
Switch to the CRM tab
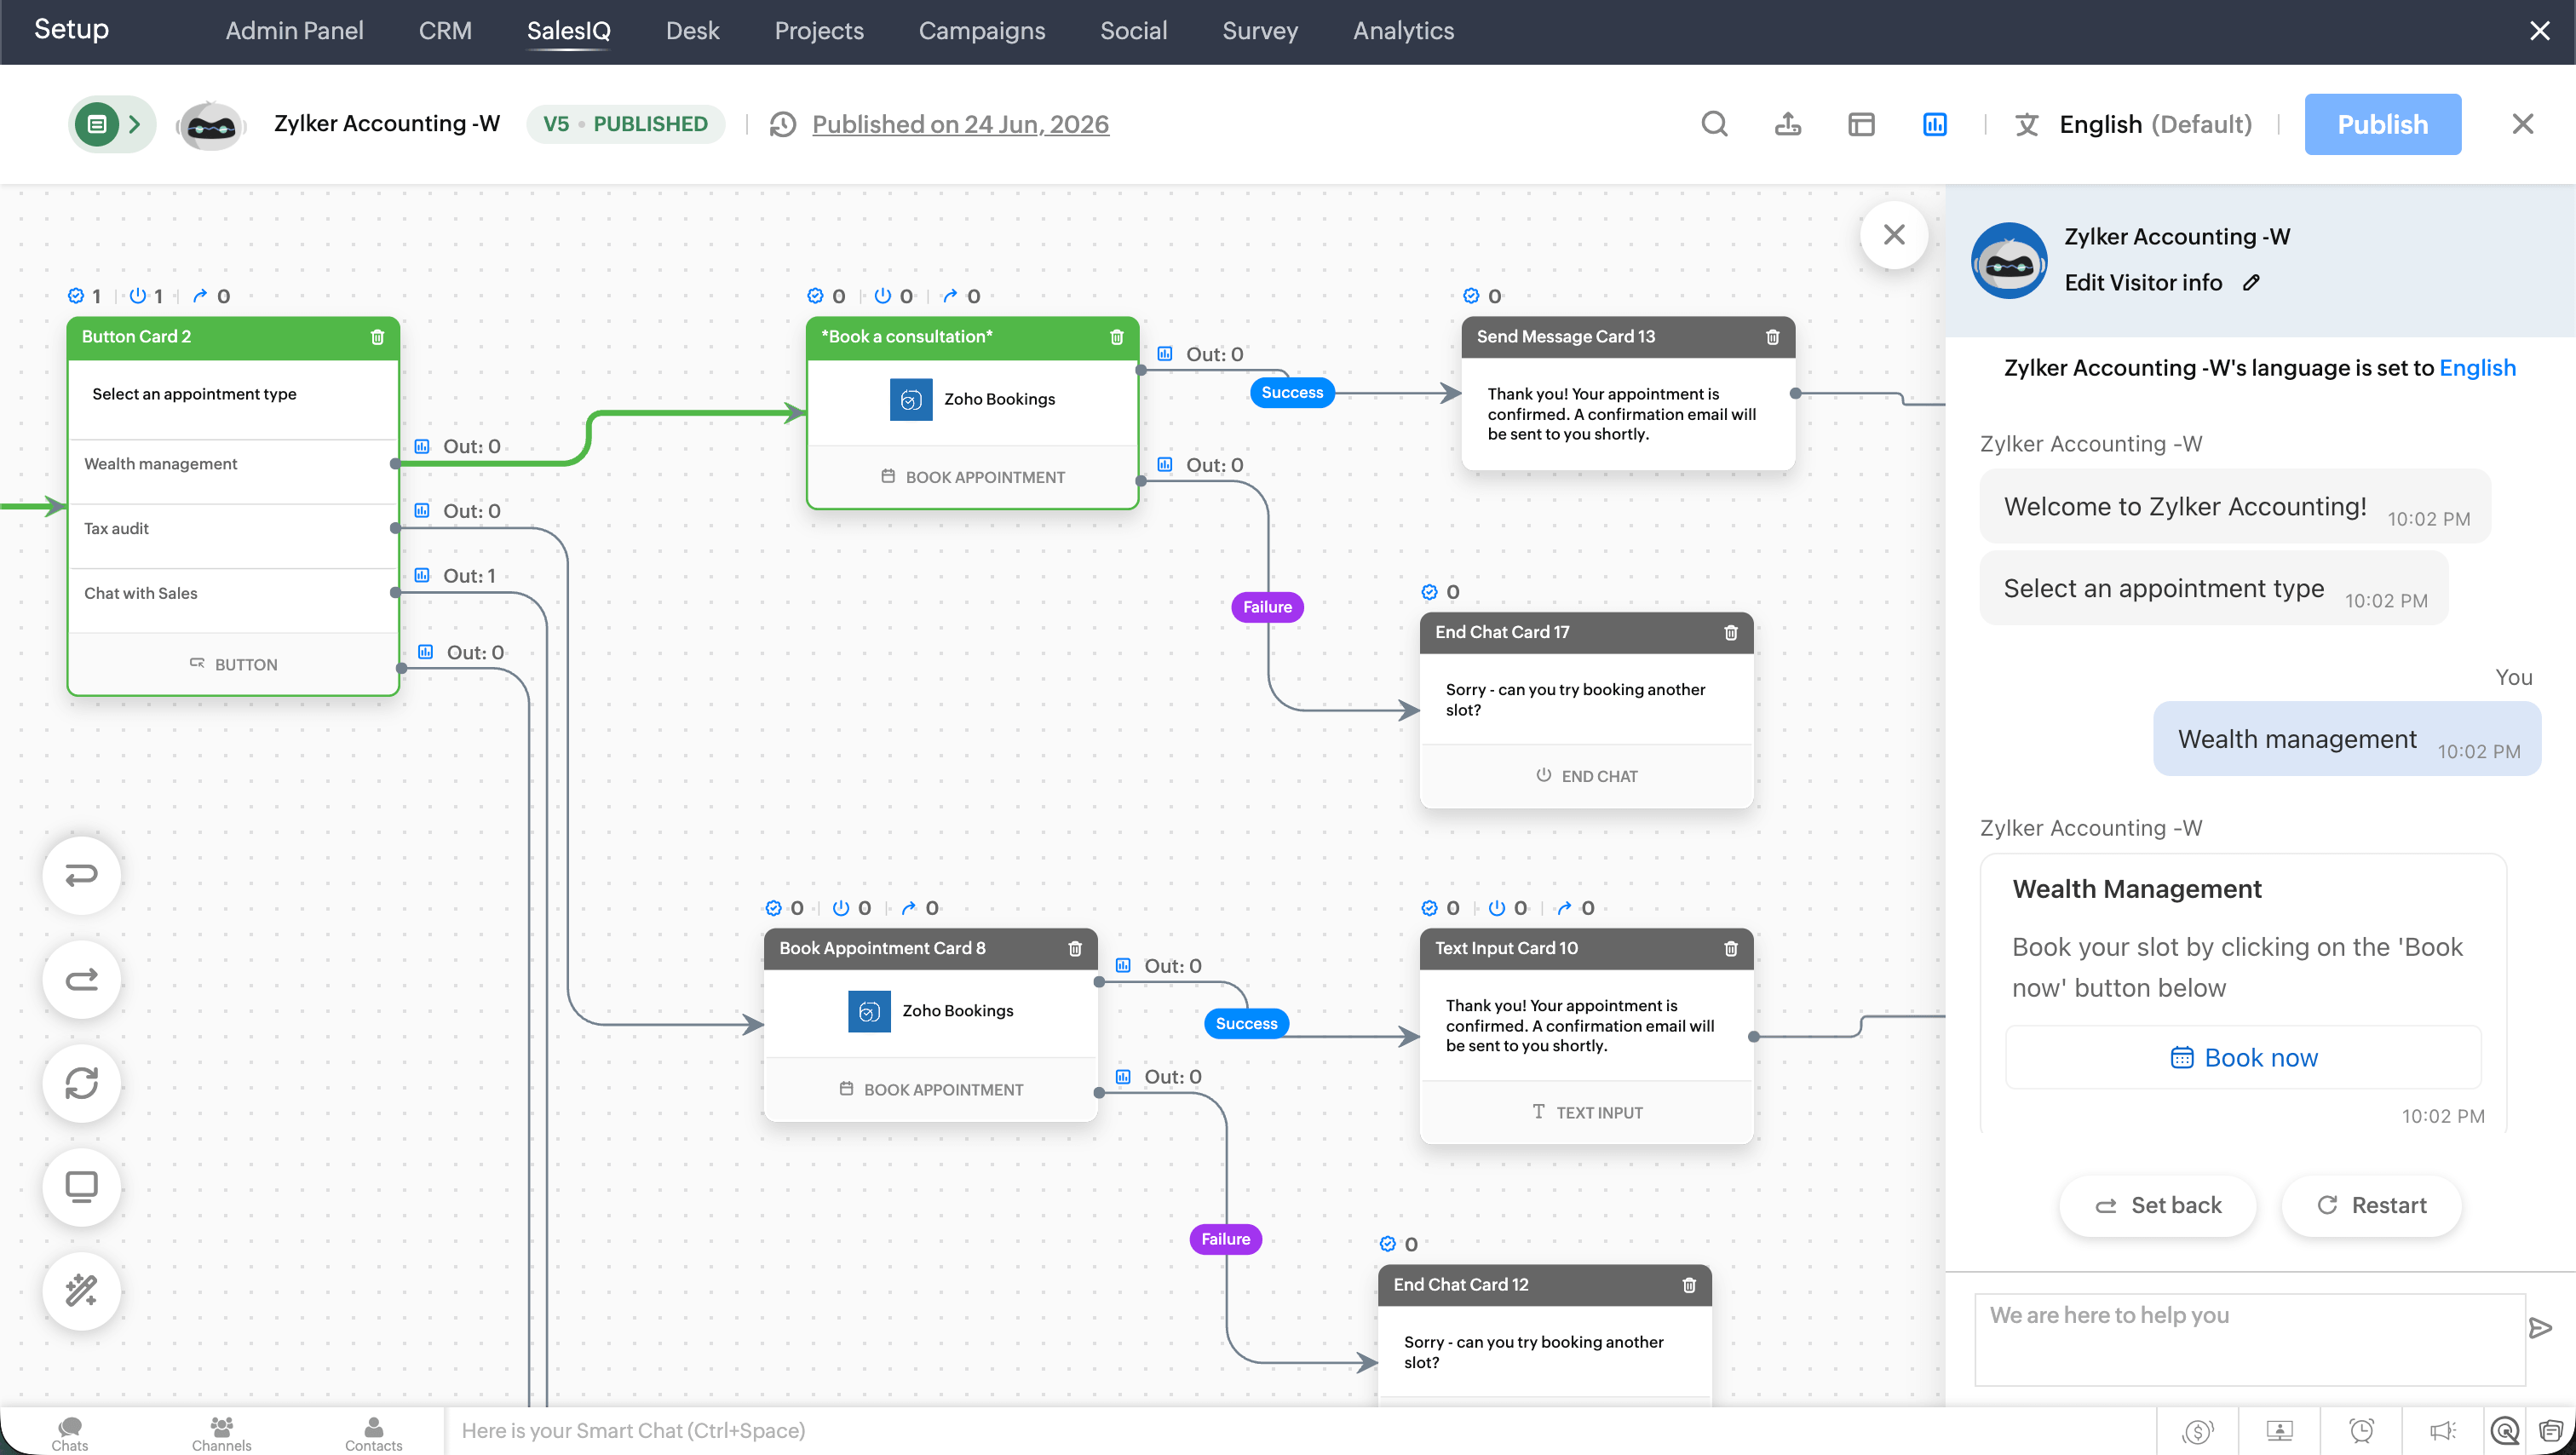(x=445, y=30)
